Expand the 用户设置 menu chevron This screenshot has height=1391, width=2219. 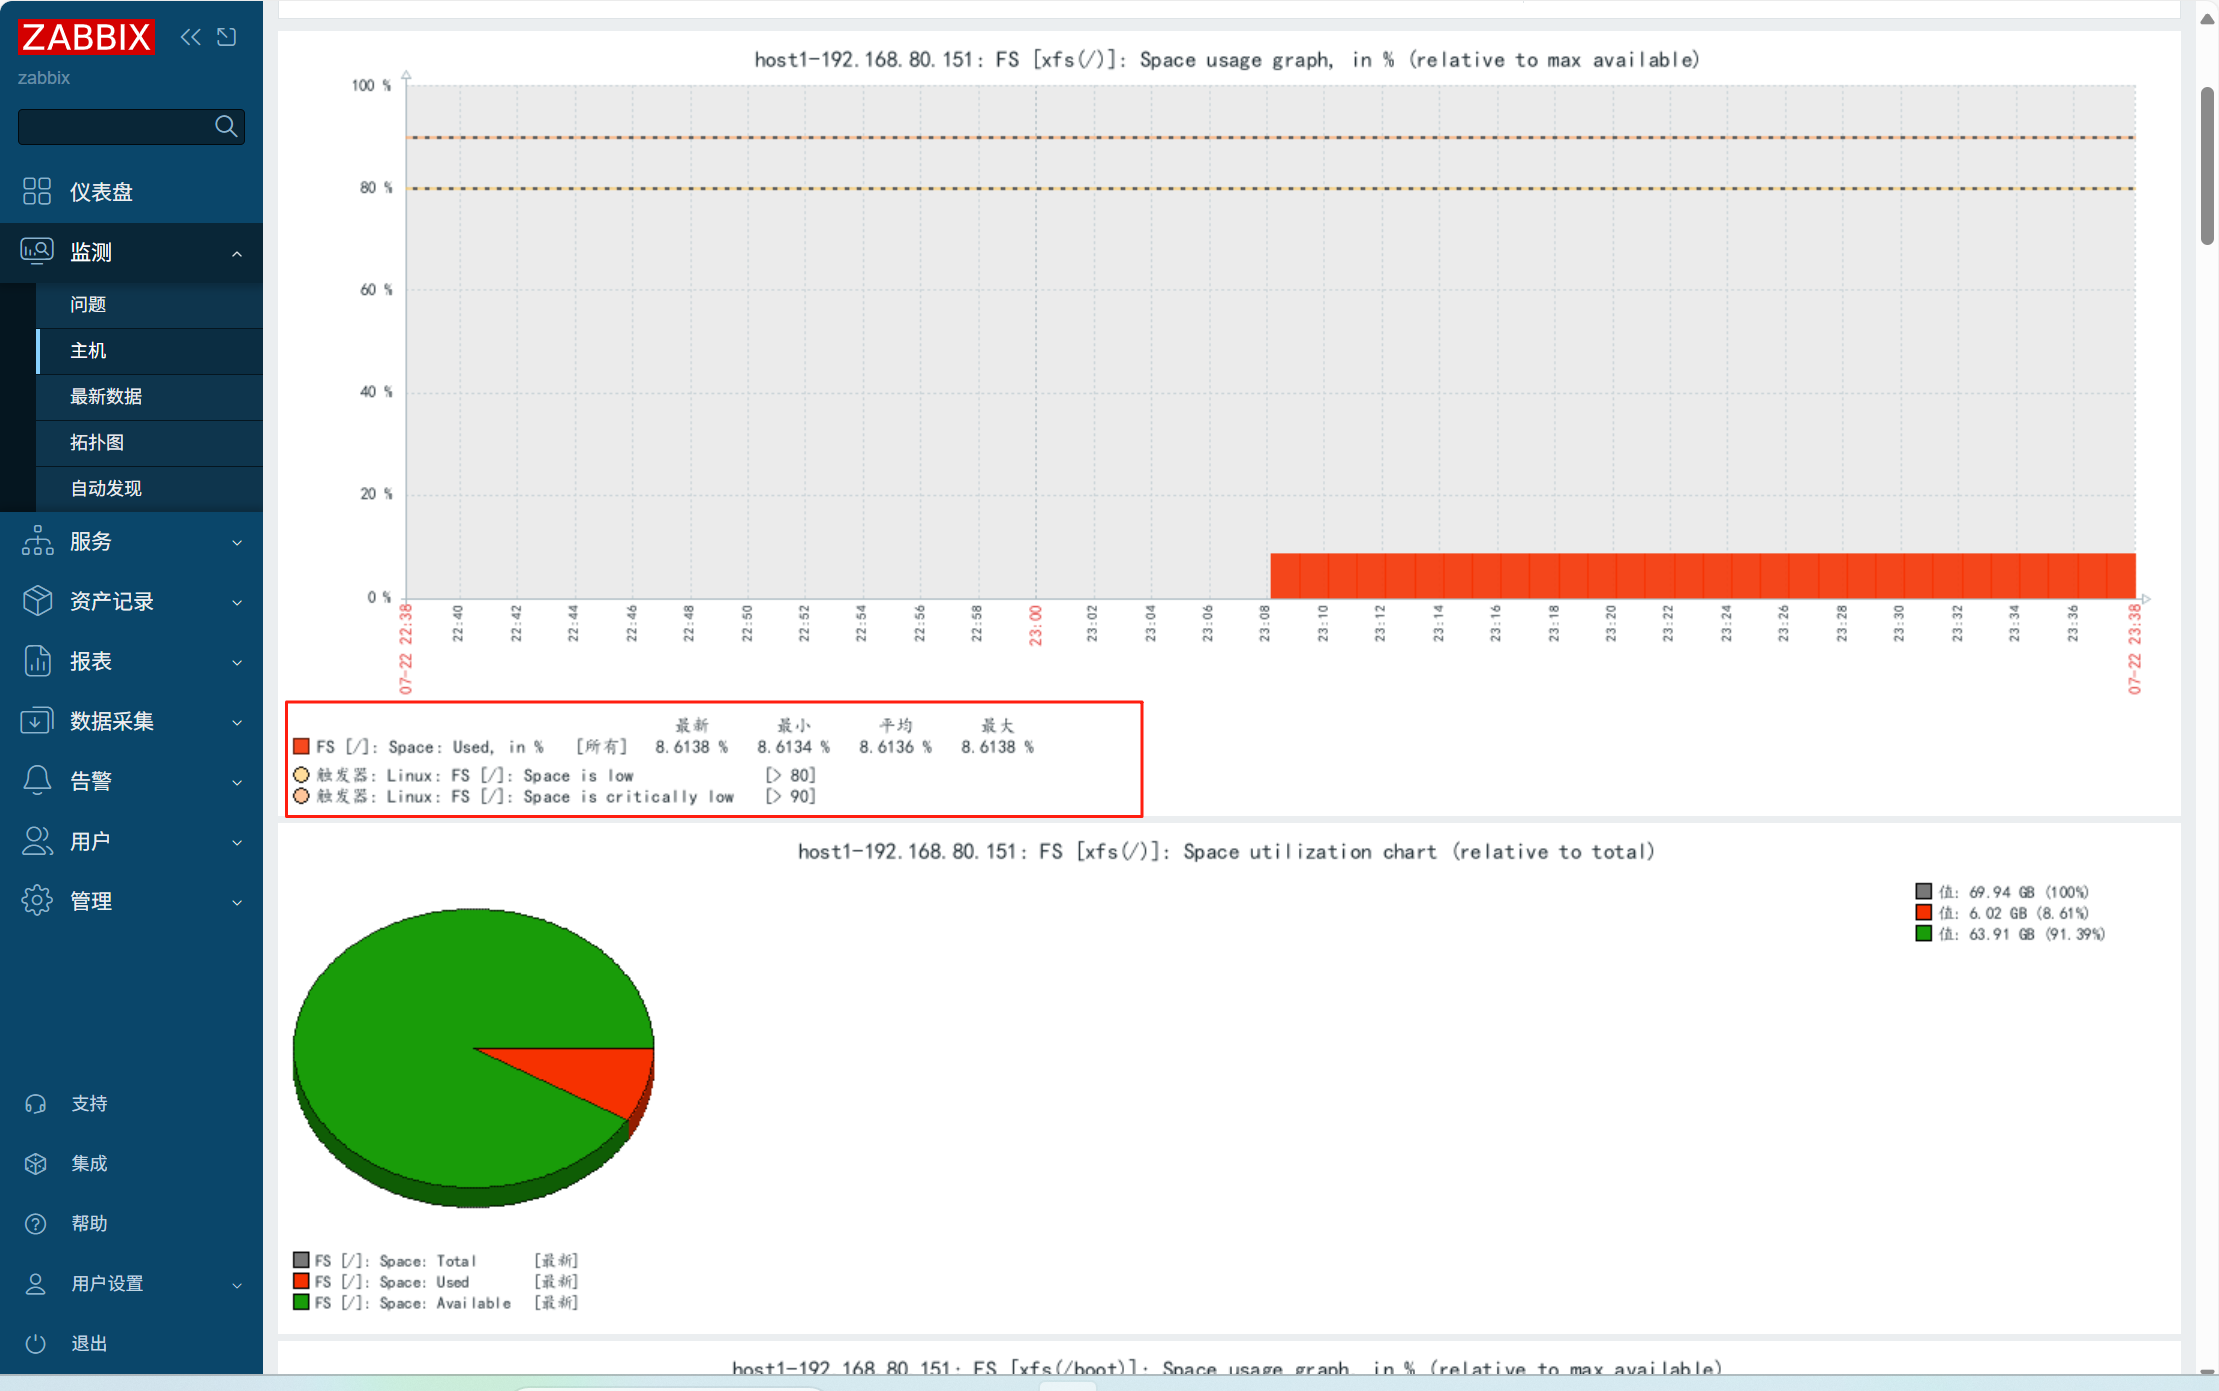[x=237, y=1286]
